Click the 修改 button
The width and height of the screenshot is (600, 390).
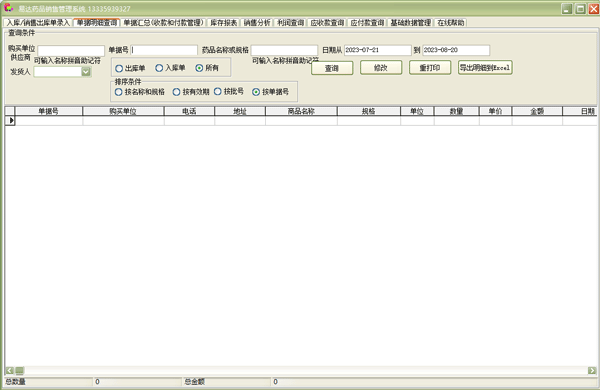click(x=381, y=68)
